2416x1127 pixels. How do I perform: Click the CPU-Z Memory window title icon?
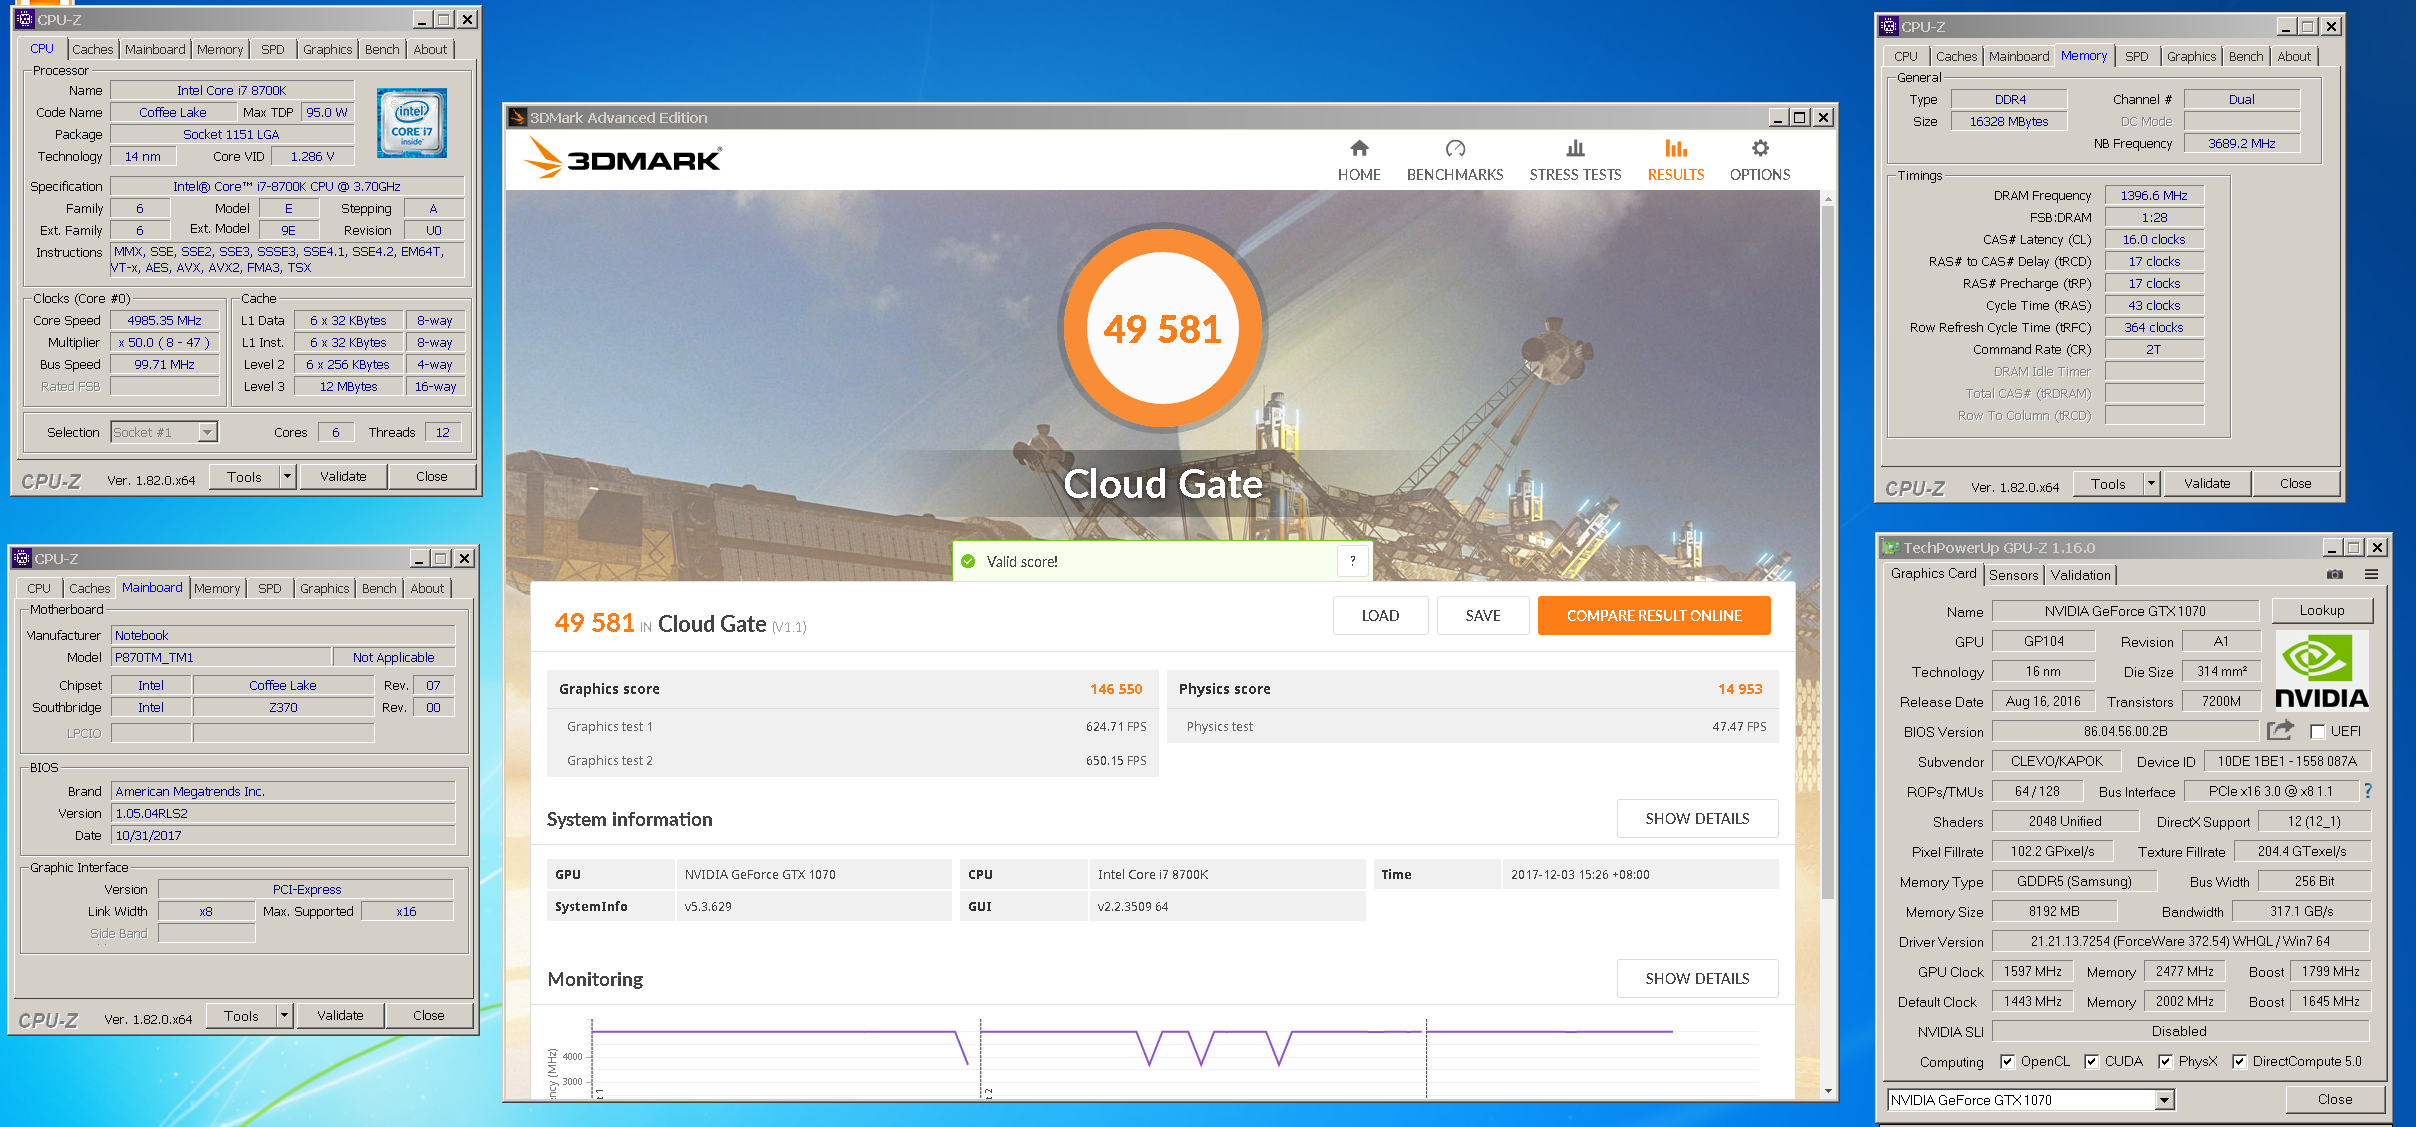(x=1889, y=26)
